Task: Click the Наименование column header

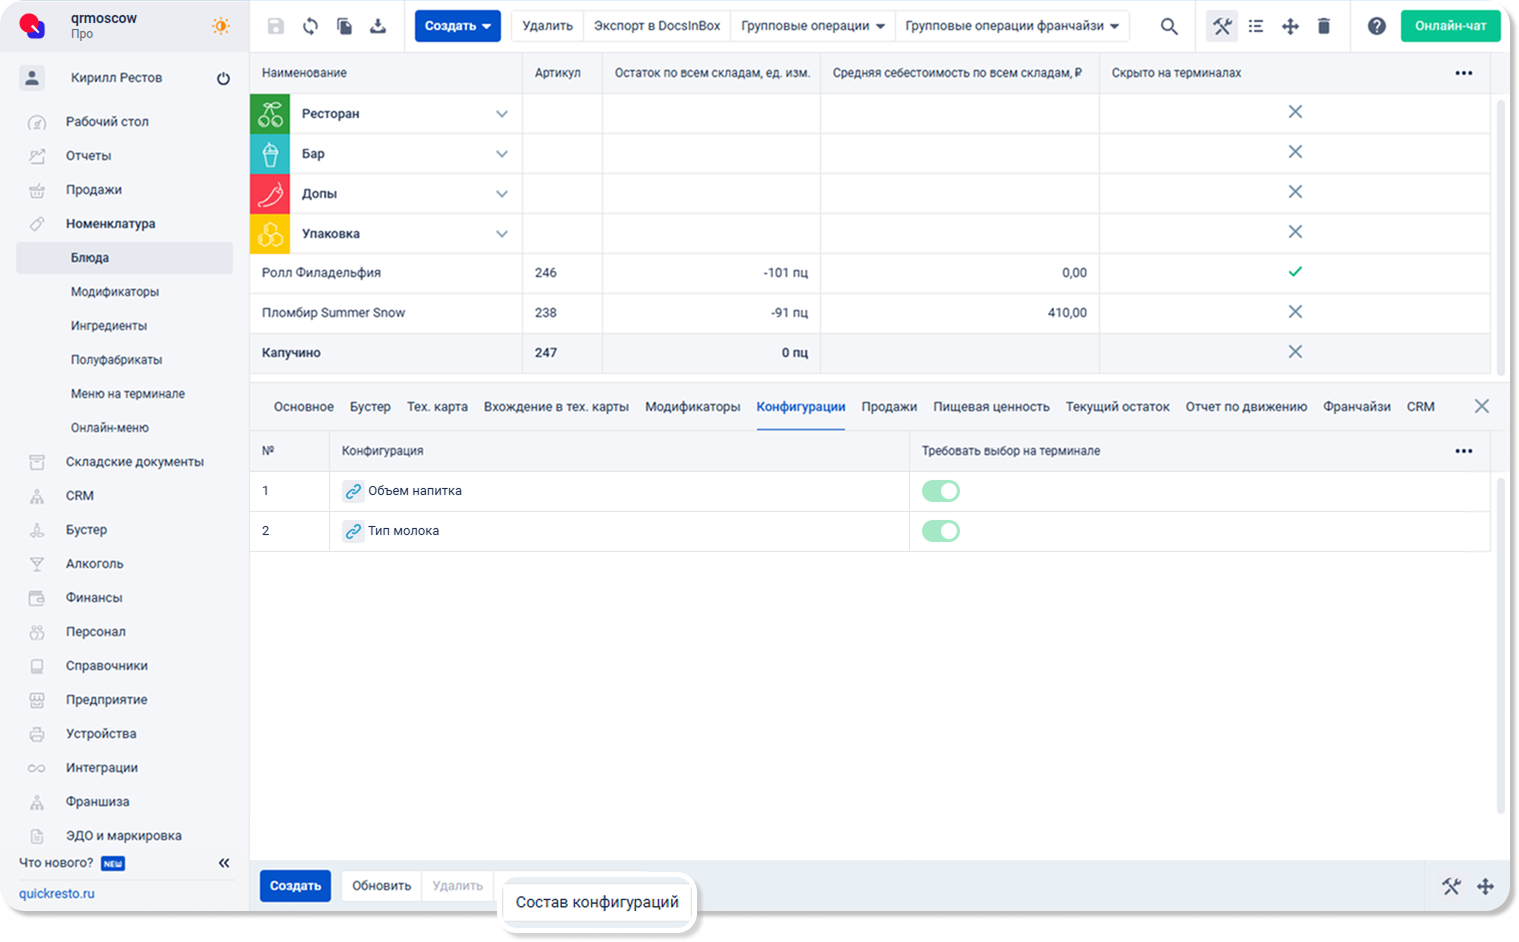Action: pyautogui.click(x=304, y=73)
